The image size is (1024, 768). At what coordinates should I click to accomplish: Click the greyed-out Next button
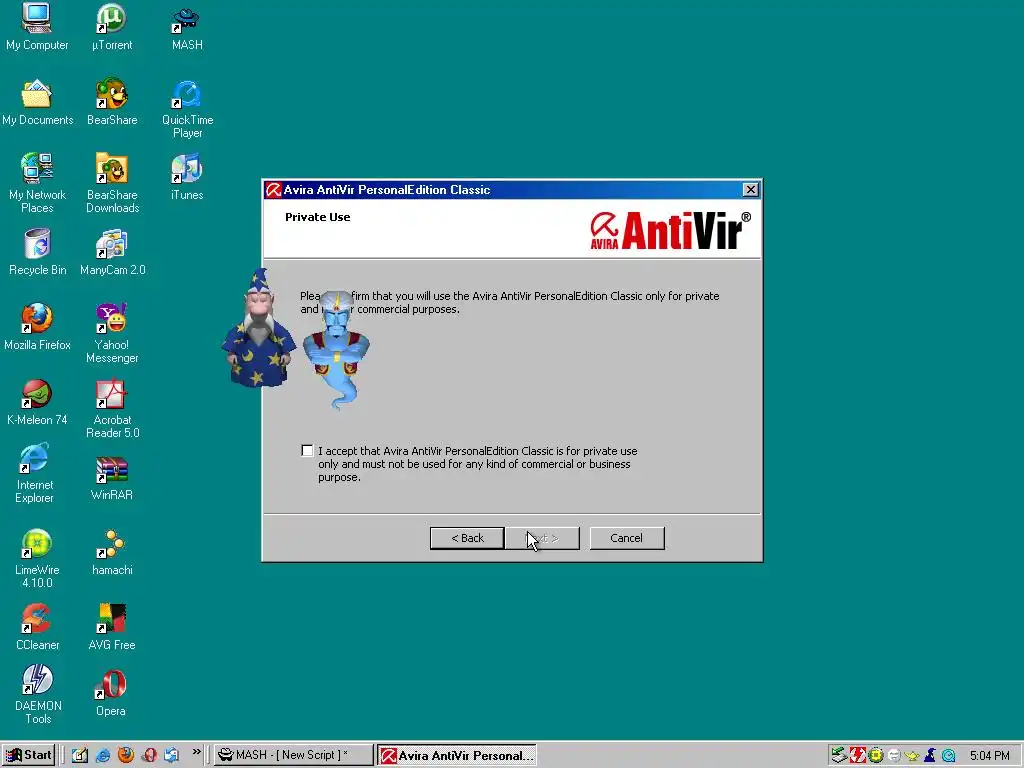(543, 538)
